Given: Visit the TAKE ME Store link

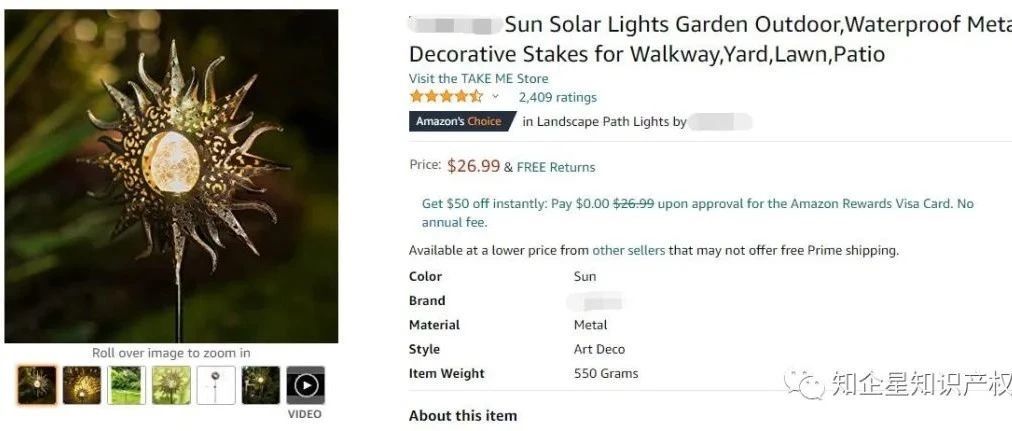Looking at the screenshot, I should point(478,79).
